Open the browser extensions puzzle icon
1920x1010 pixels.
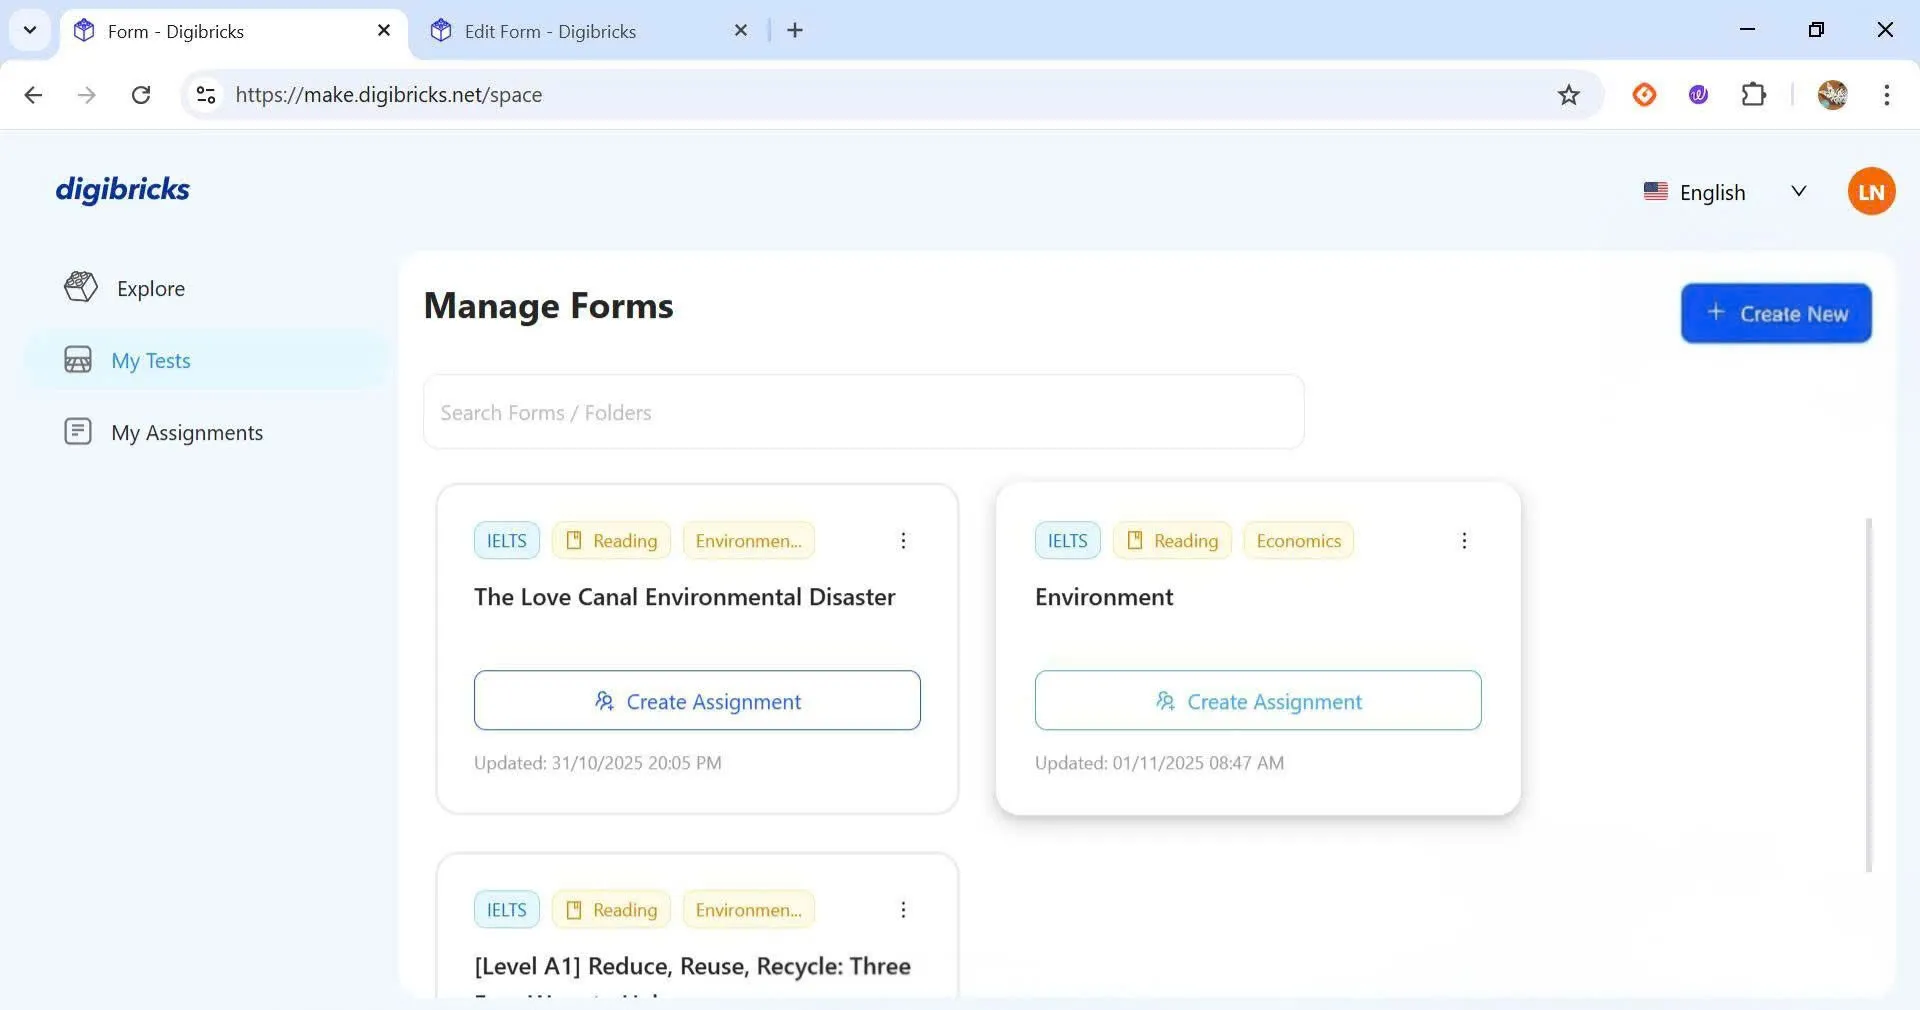(1753, 95)
